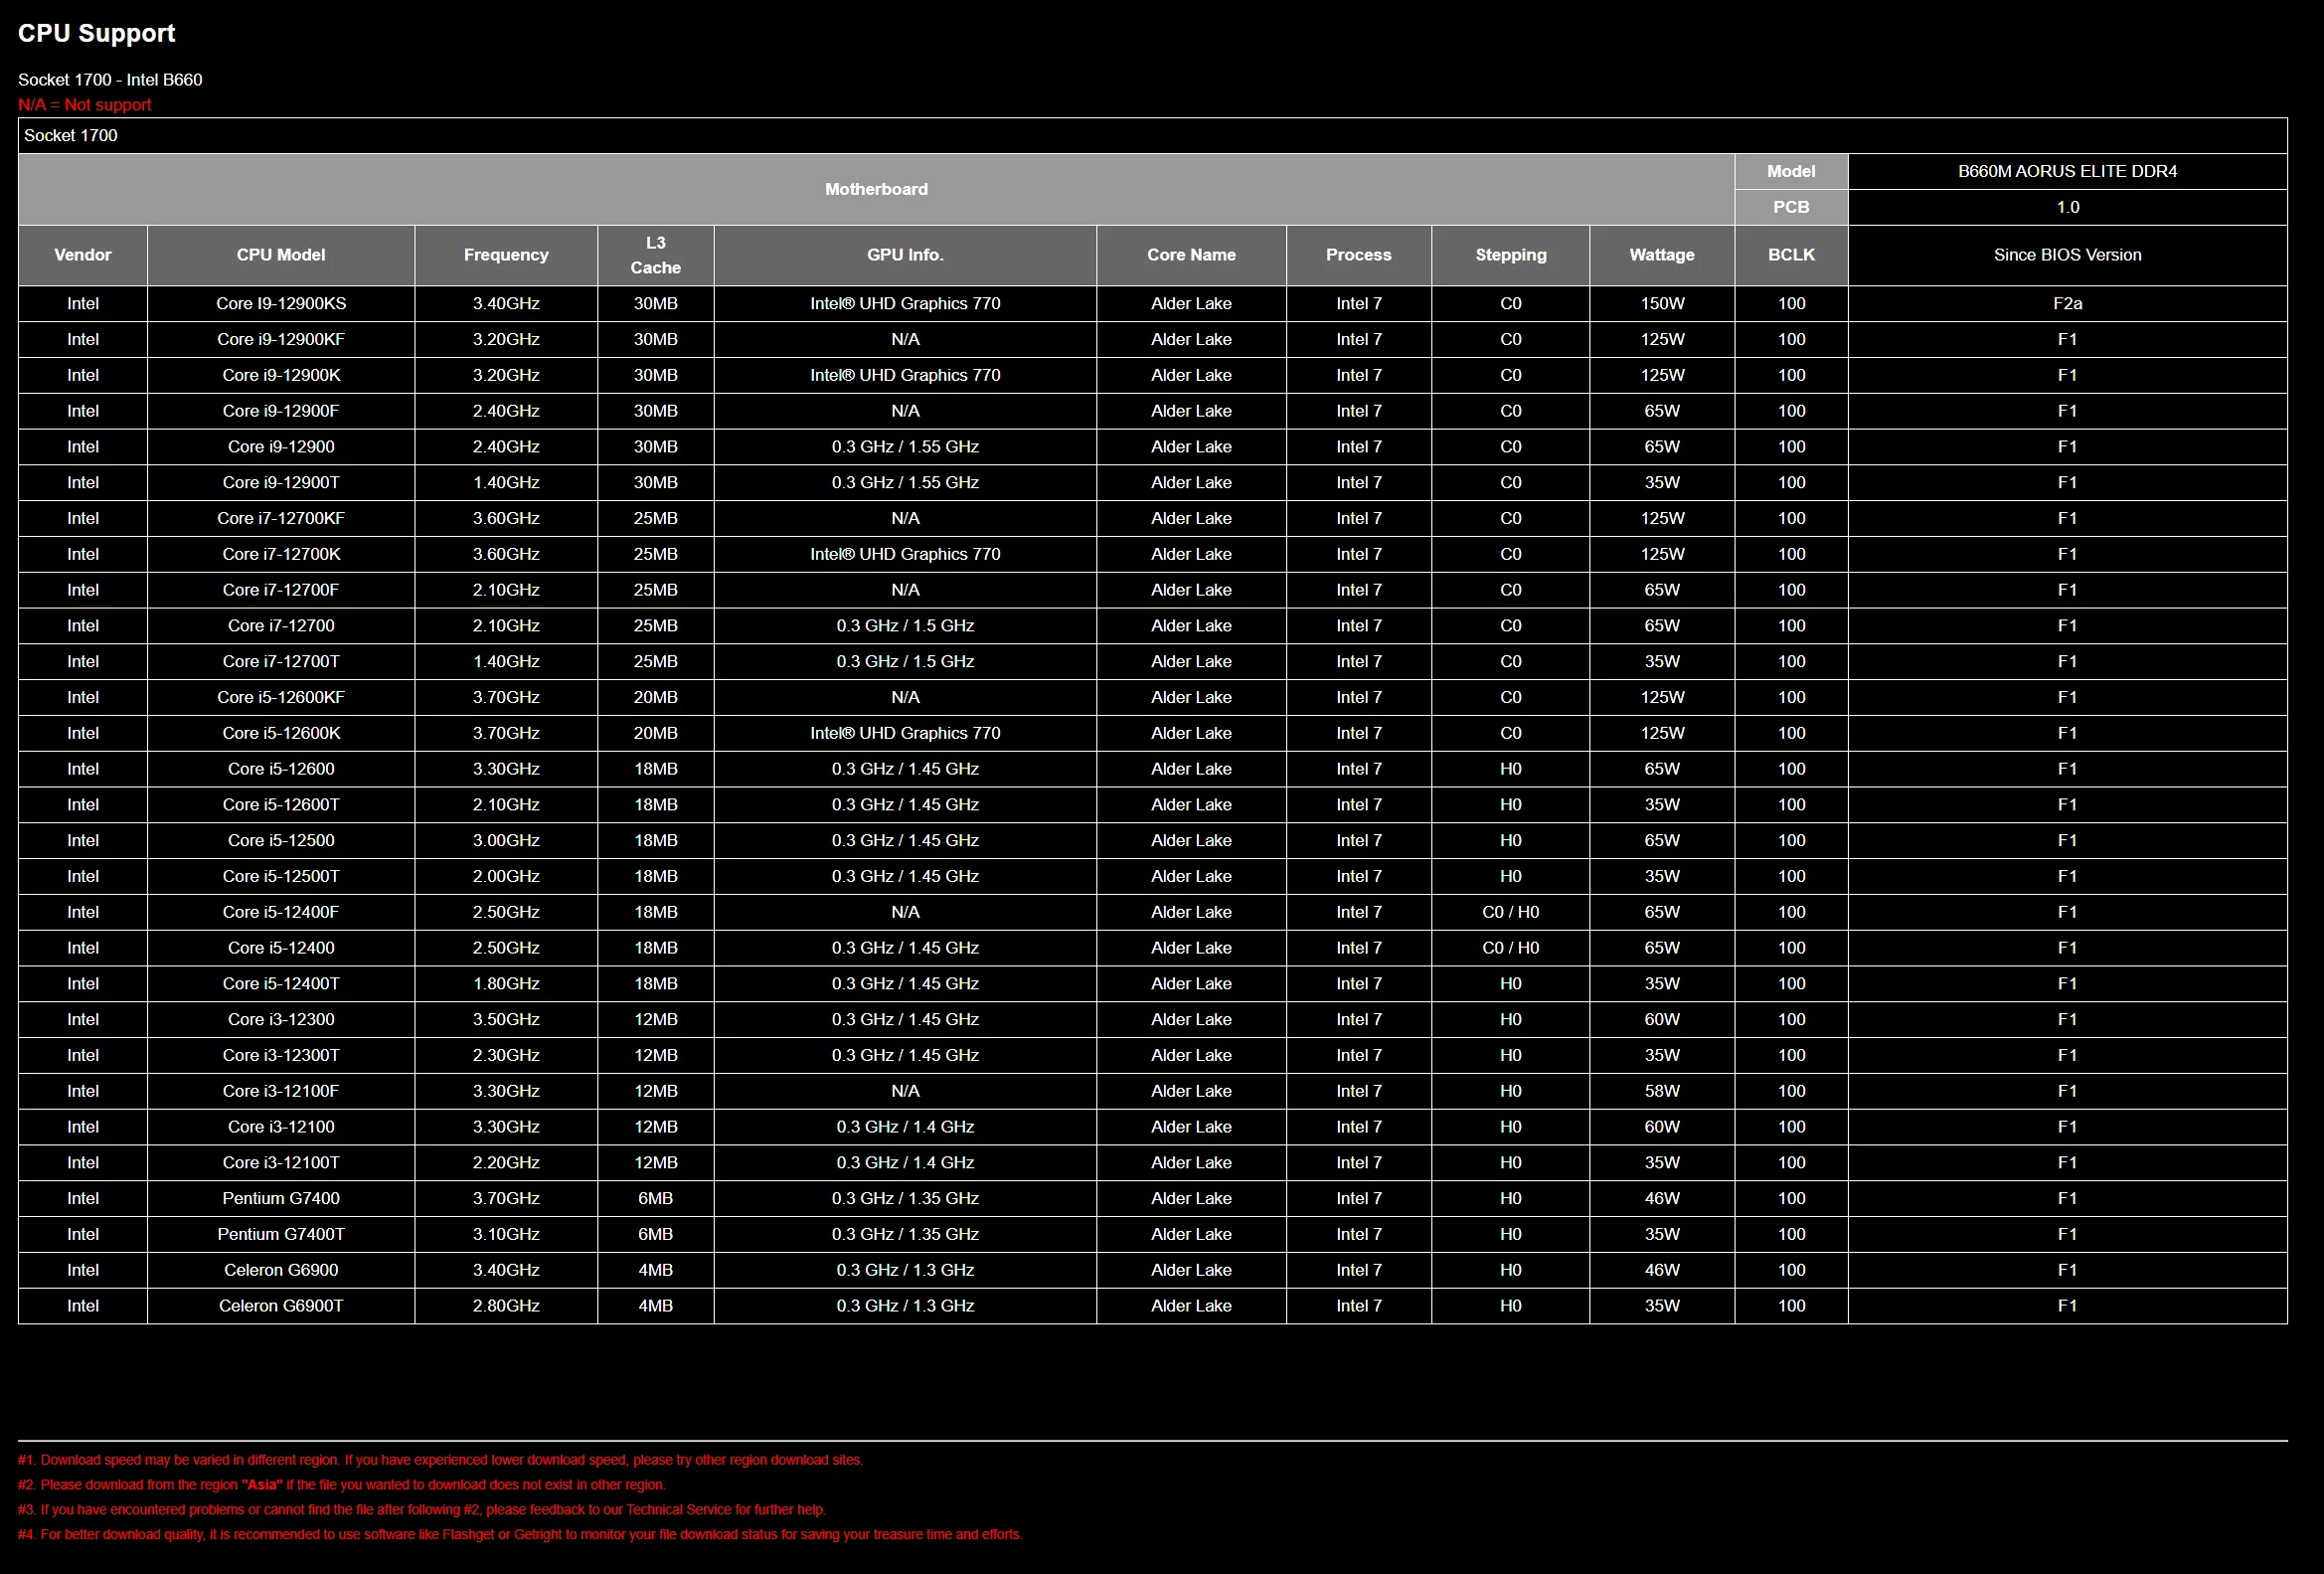The height and width of the screenshot is (1574, 2324).
Task: Click the "Core i3-12100F" model name
Action: (x=281, y=1091)
